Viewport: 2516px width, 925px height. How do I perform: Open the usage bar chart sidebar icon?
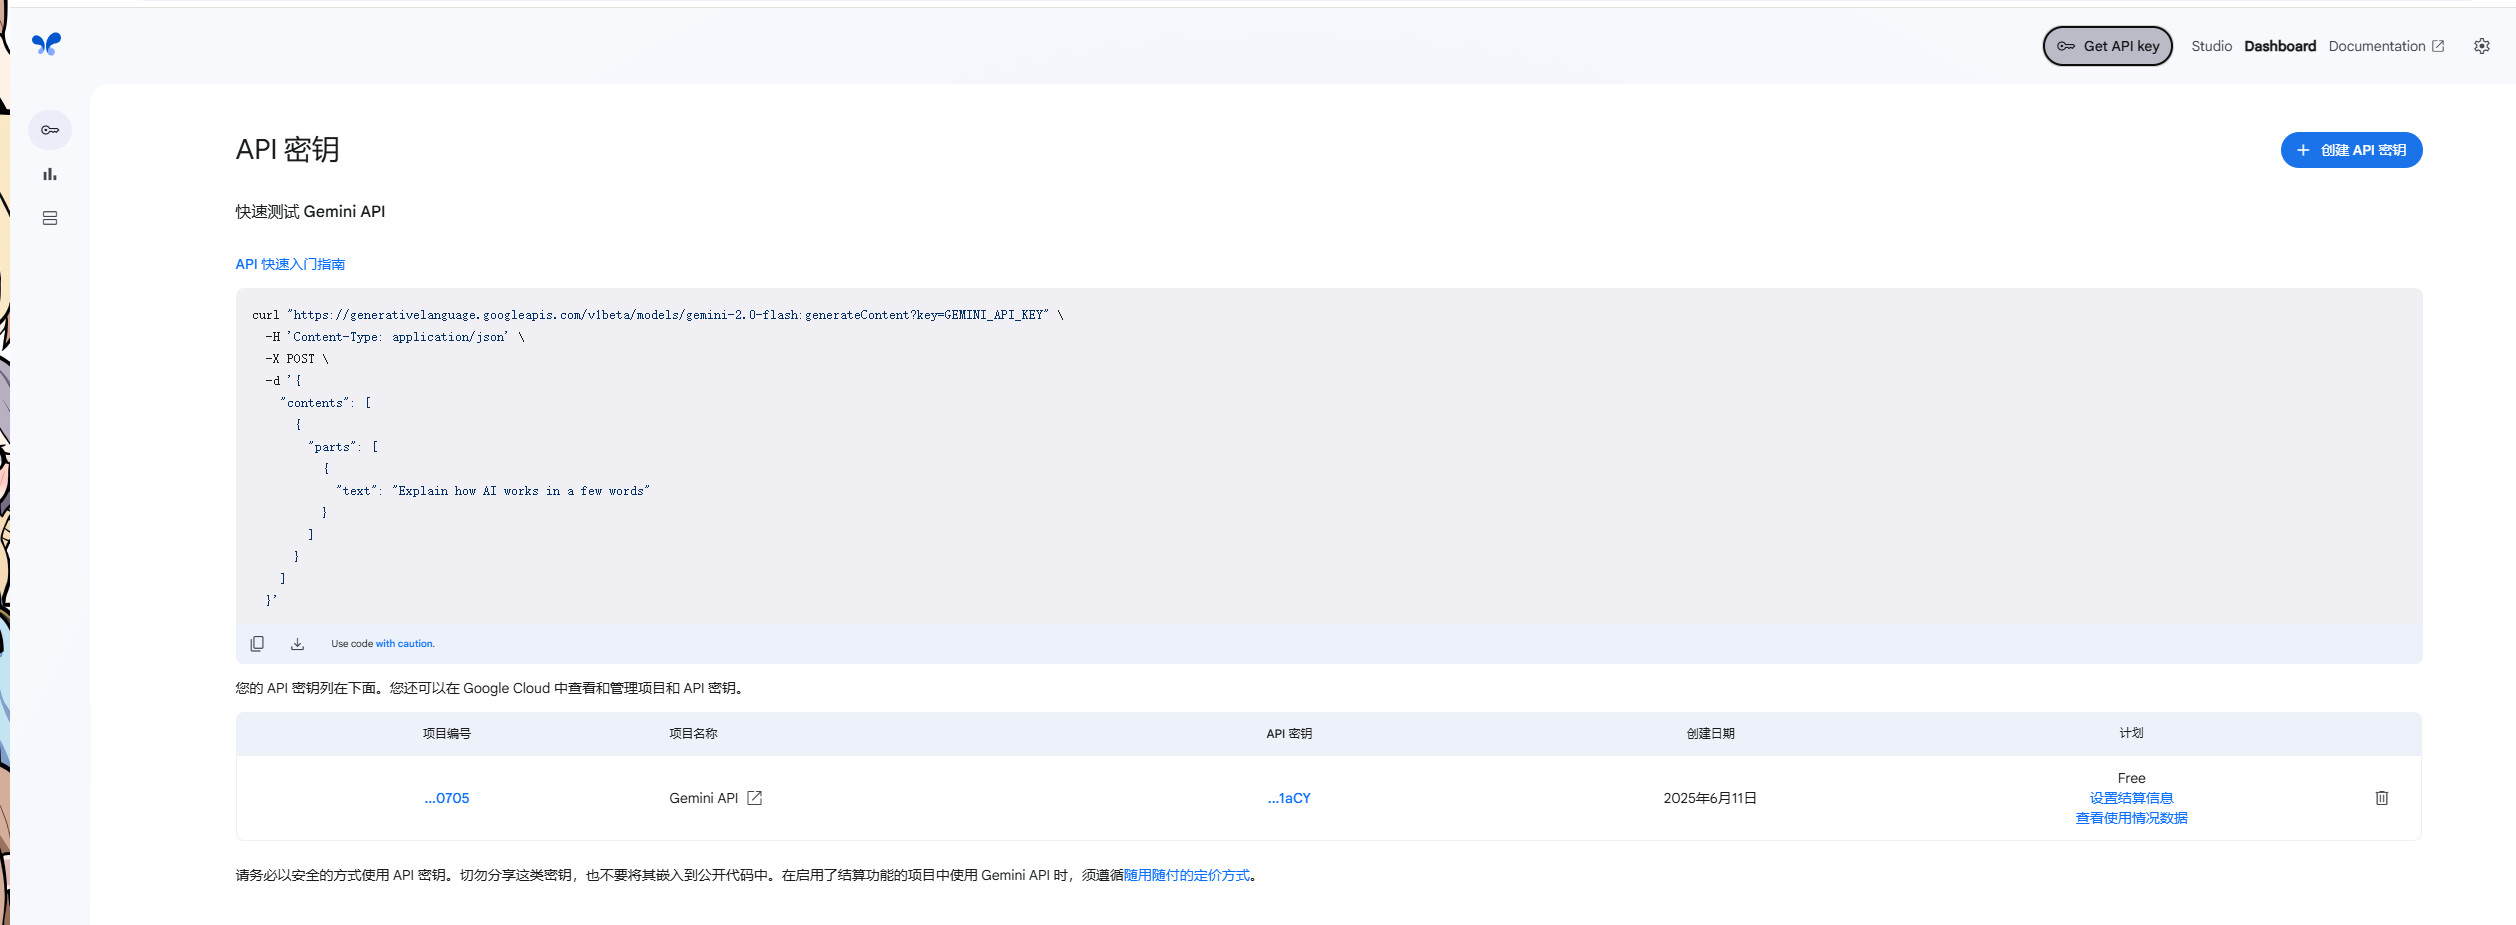click(x=50, y=174)
